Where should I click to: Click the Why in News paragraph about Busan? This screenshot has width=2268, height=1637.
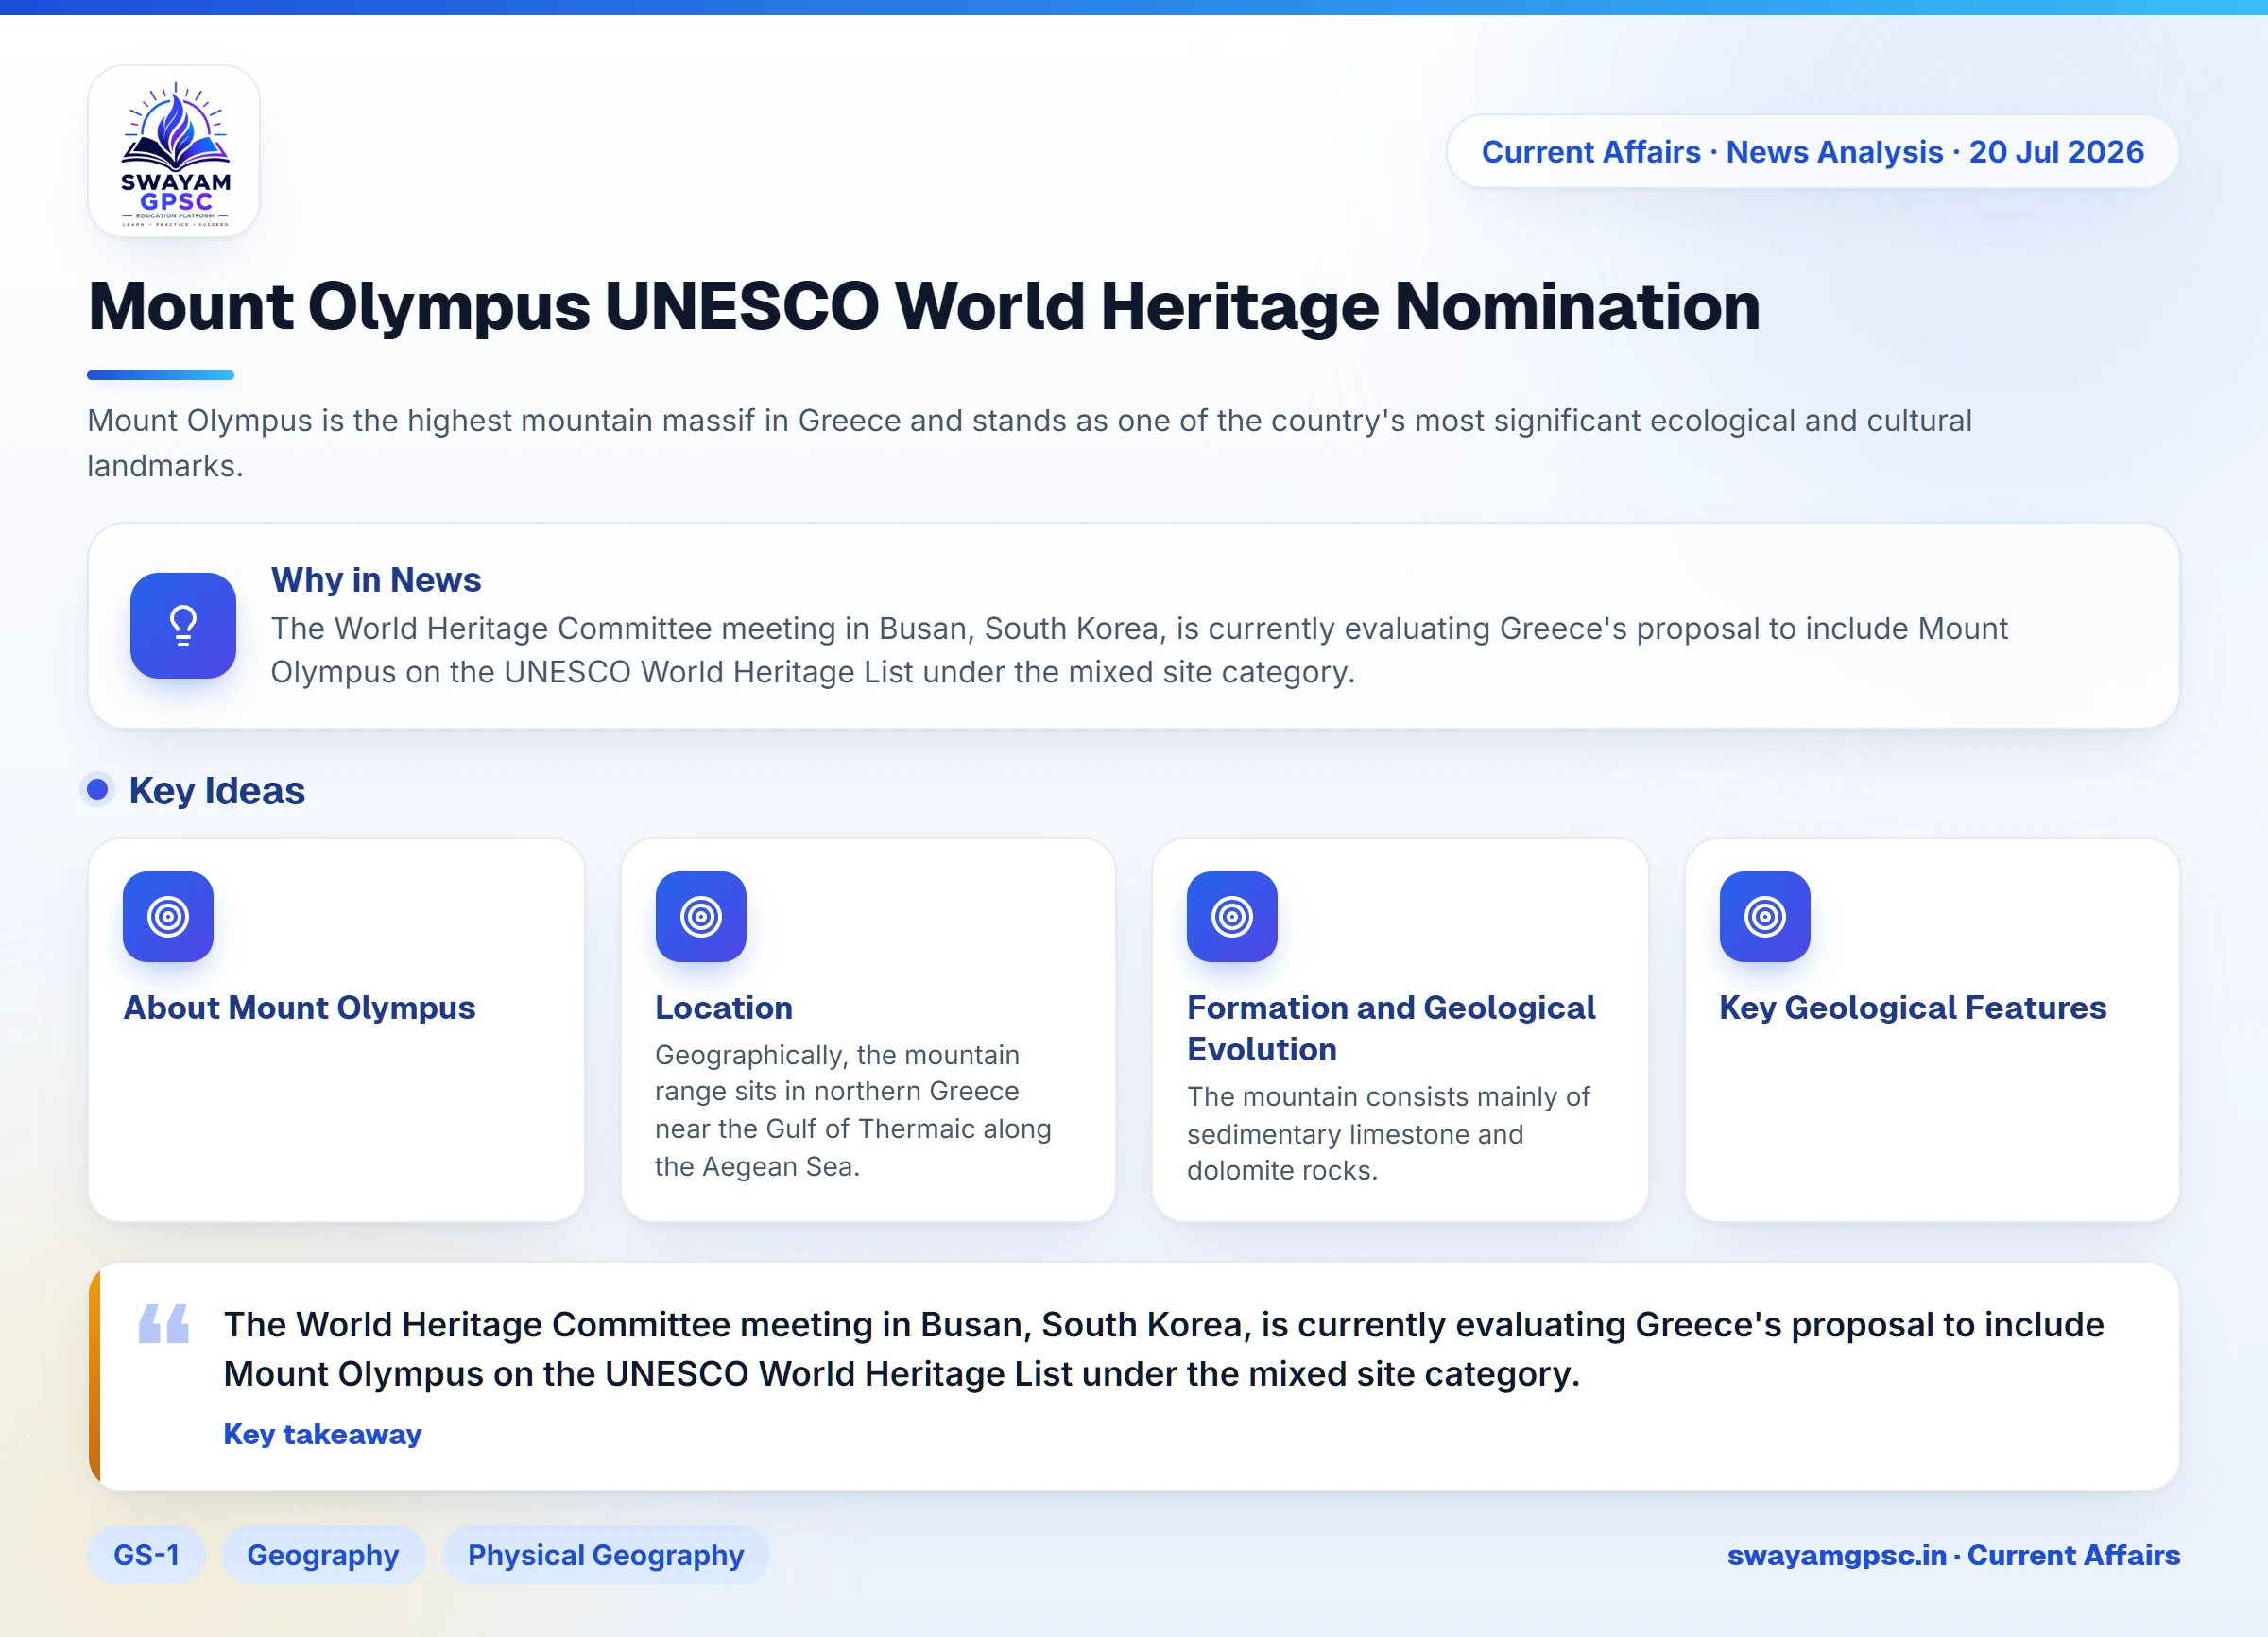click(x=1139, y=650)
